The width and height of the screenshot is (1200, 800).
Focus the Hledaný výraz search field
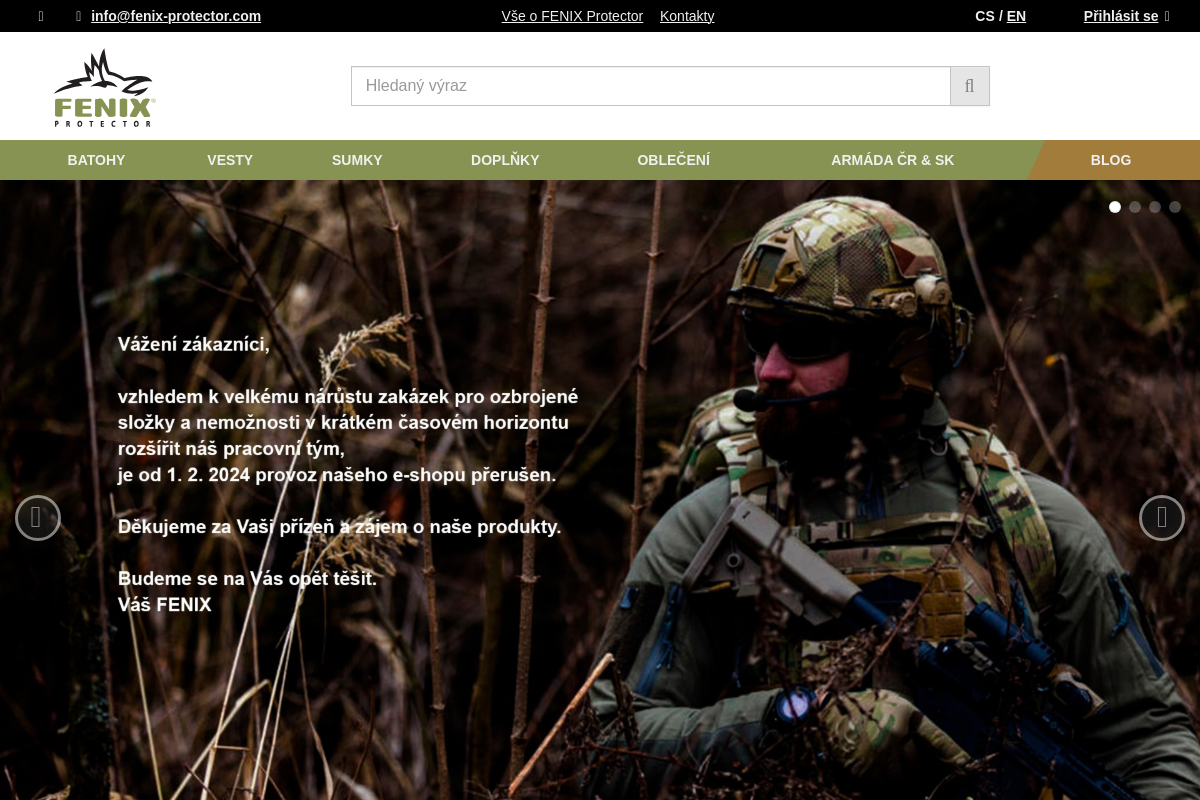pos(651,86)
